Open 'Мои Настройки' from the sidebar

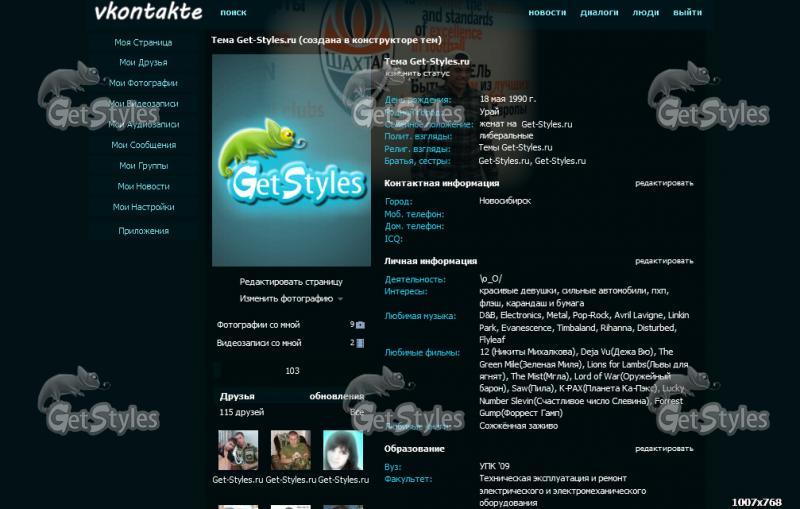143,207
